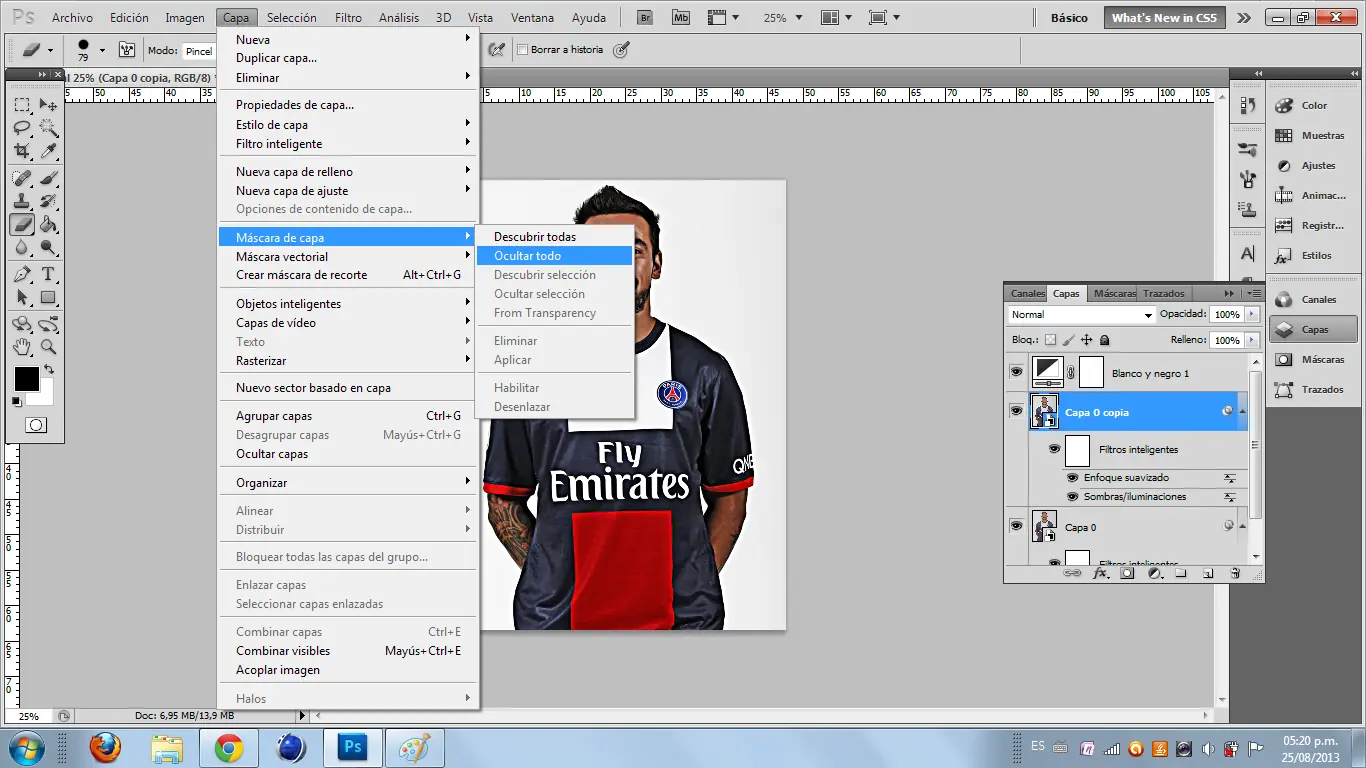The height and width of the screenshot is (768, 1366).
Task: Toggle lock all for the layer
Action: click(x=1105, y=340)
